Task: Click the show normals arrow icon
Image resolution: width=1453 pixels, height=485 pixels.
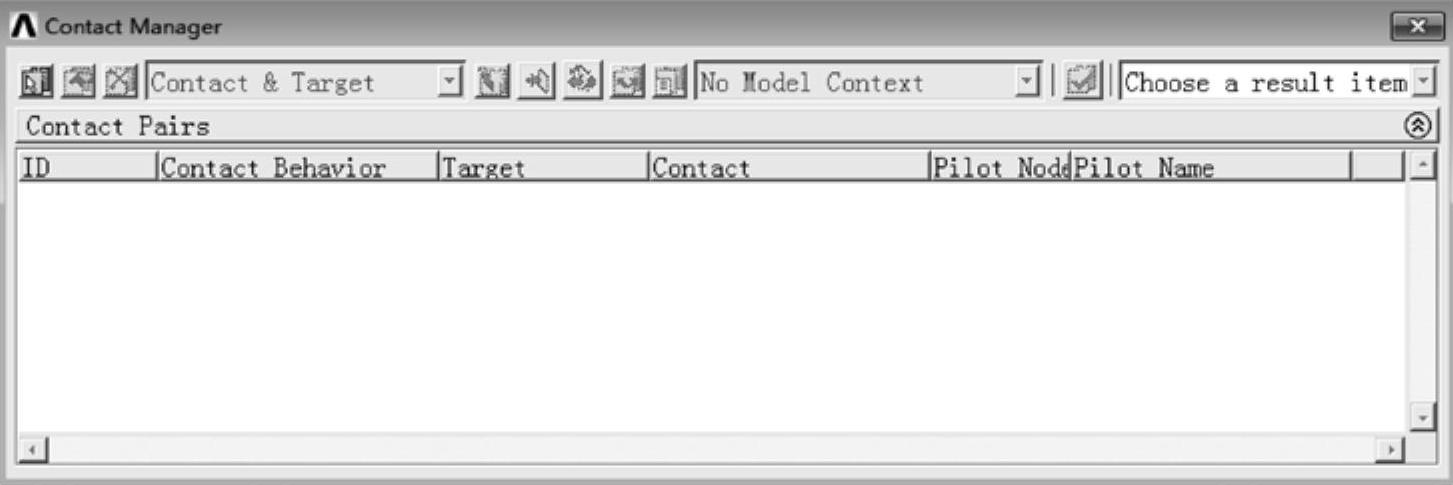Action: click(x=536, y=82)
